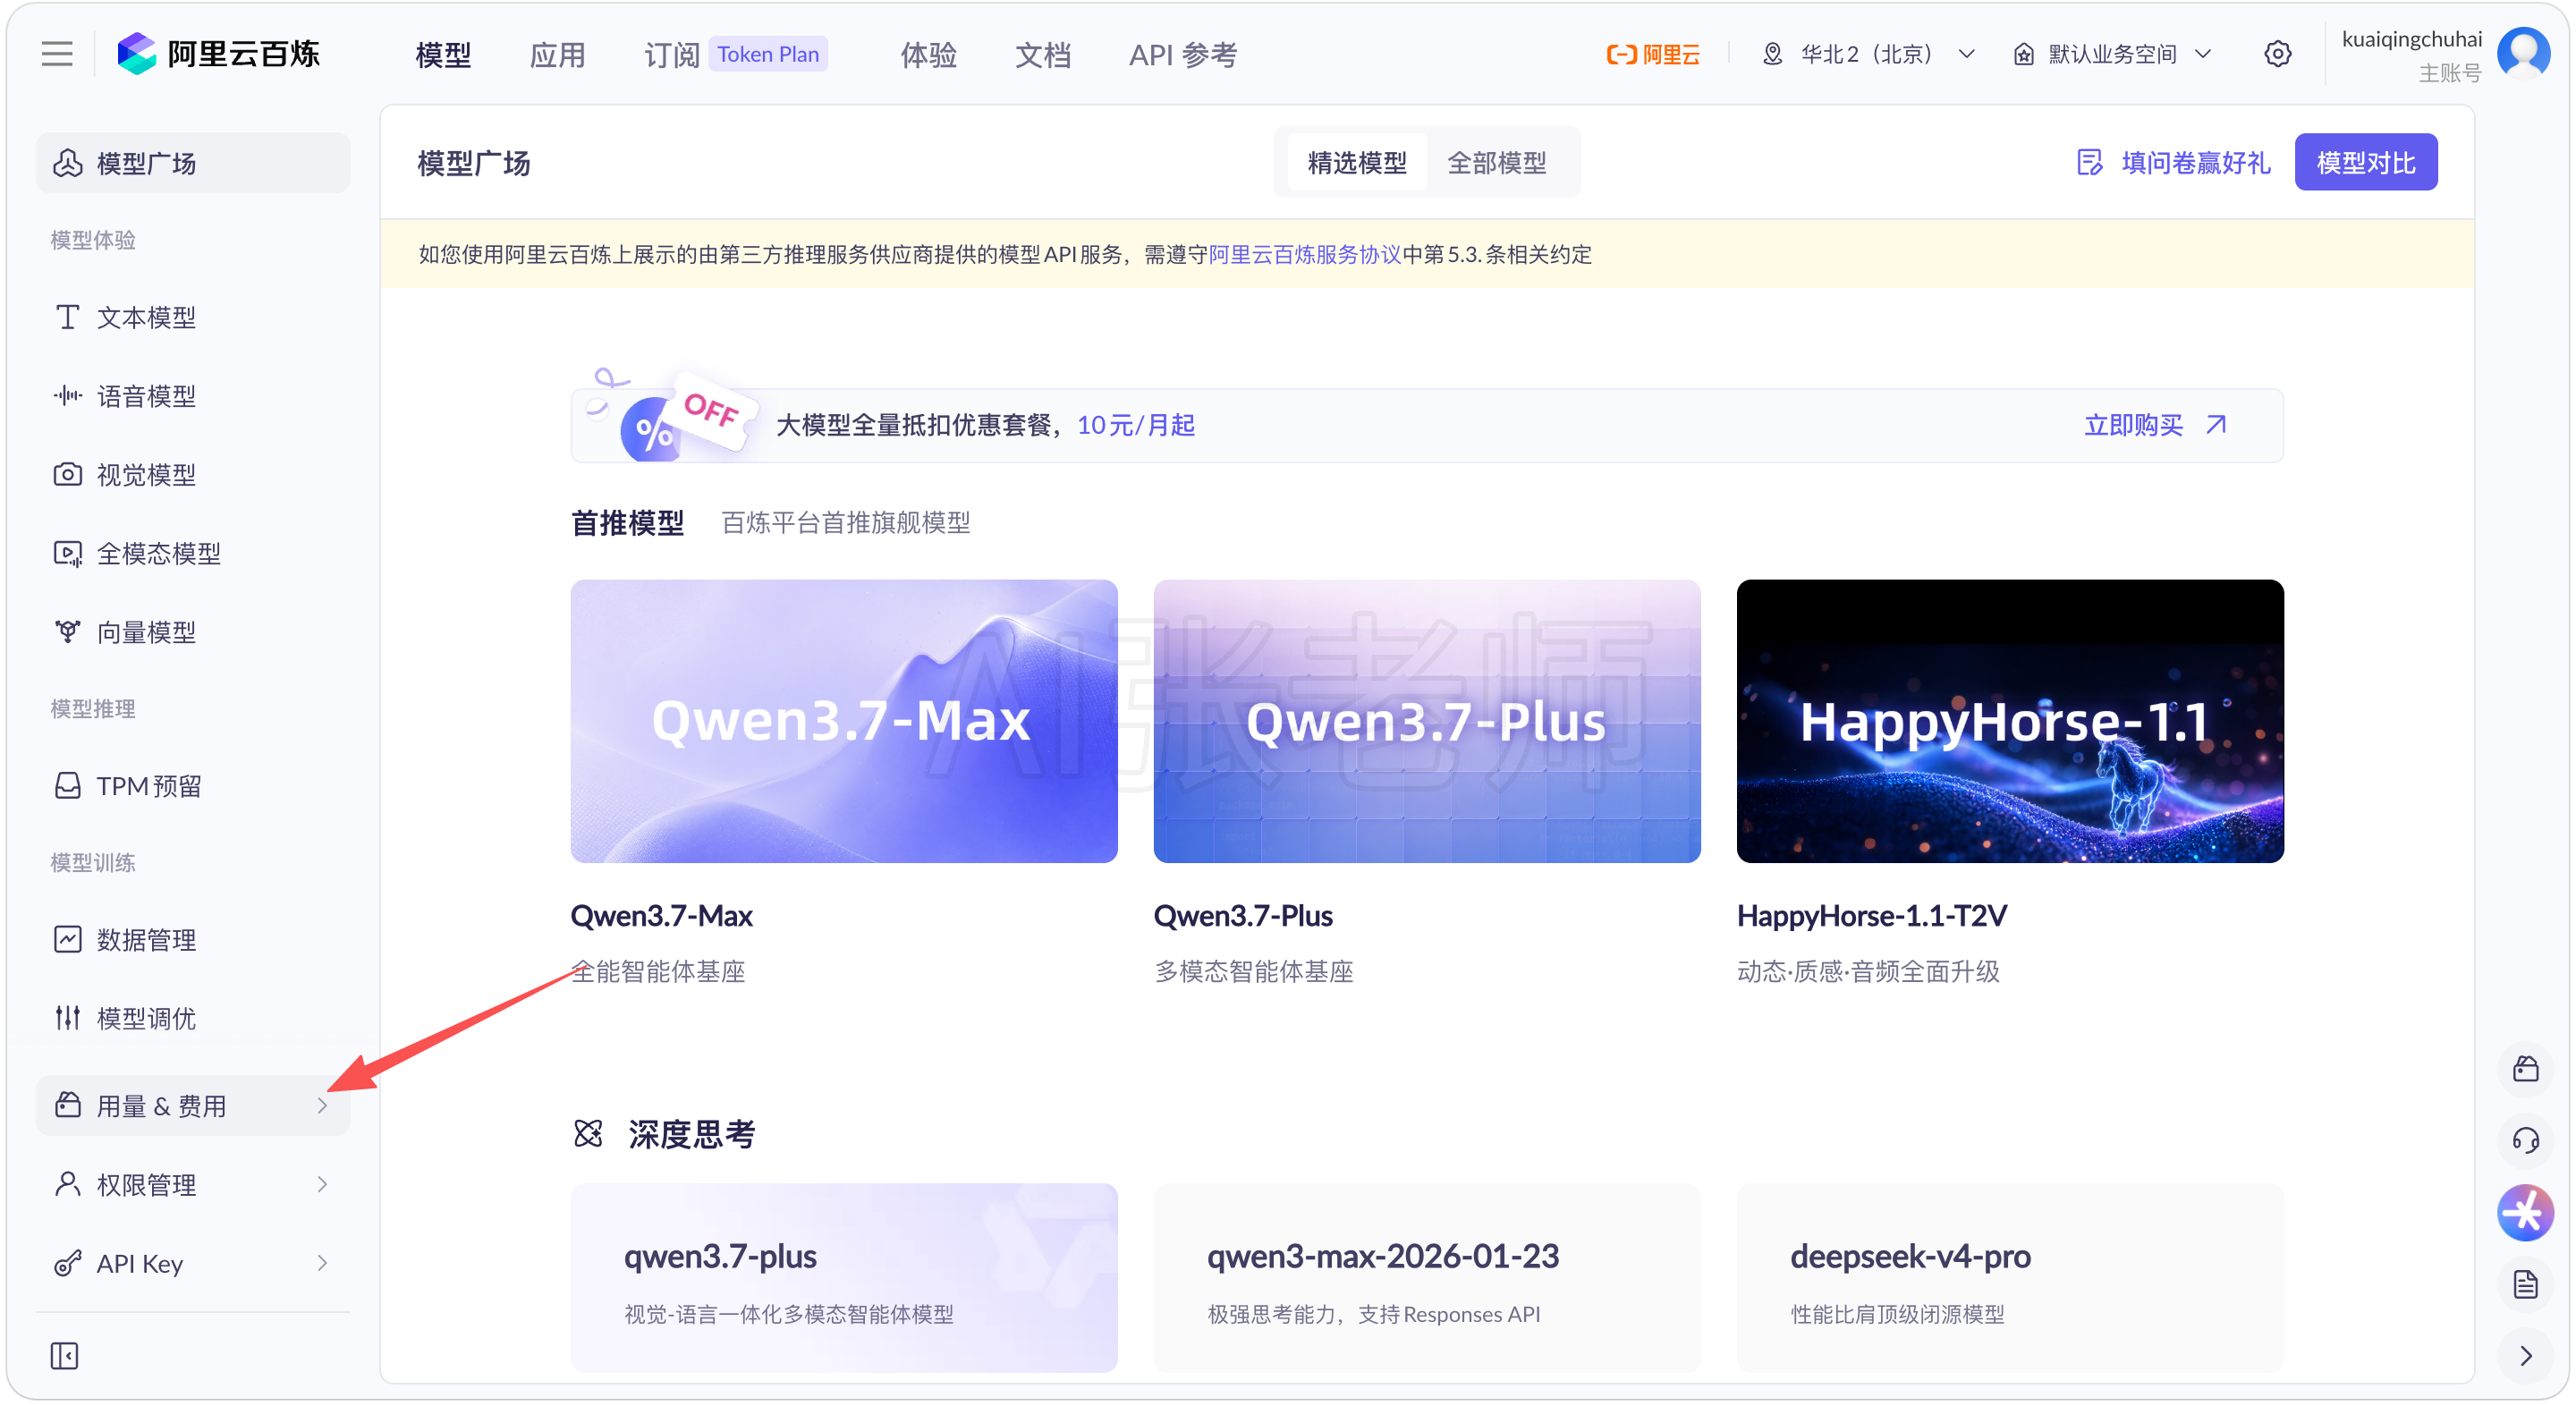
Task: Open the qwen3.7-plus model card
Action: (x=844, y=1278)
